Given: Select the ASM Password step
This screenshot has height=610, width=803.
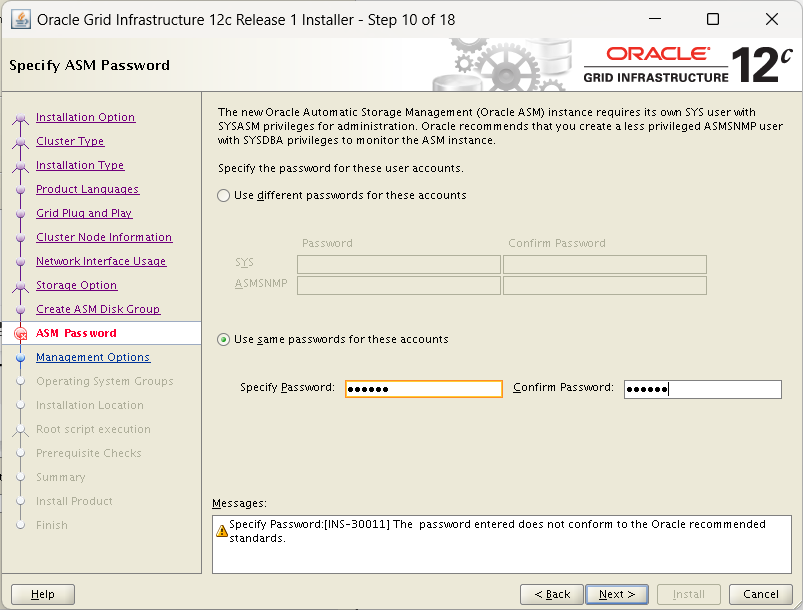Looking at the screenshot, I should 76,333.
